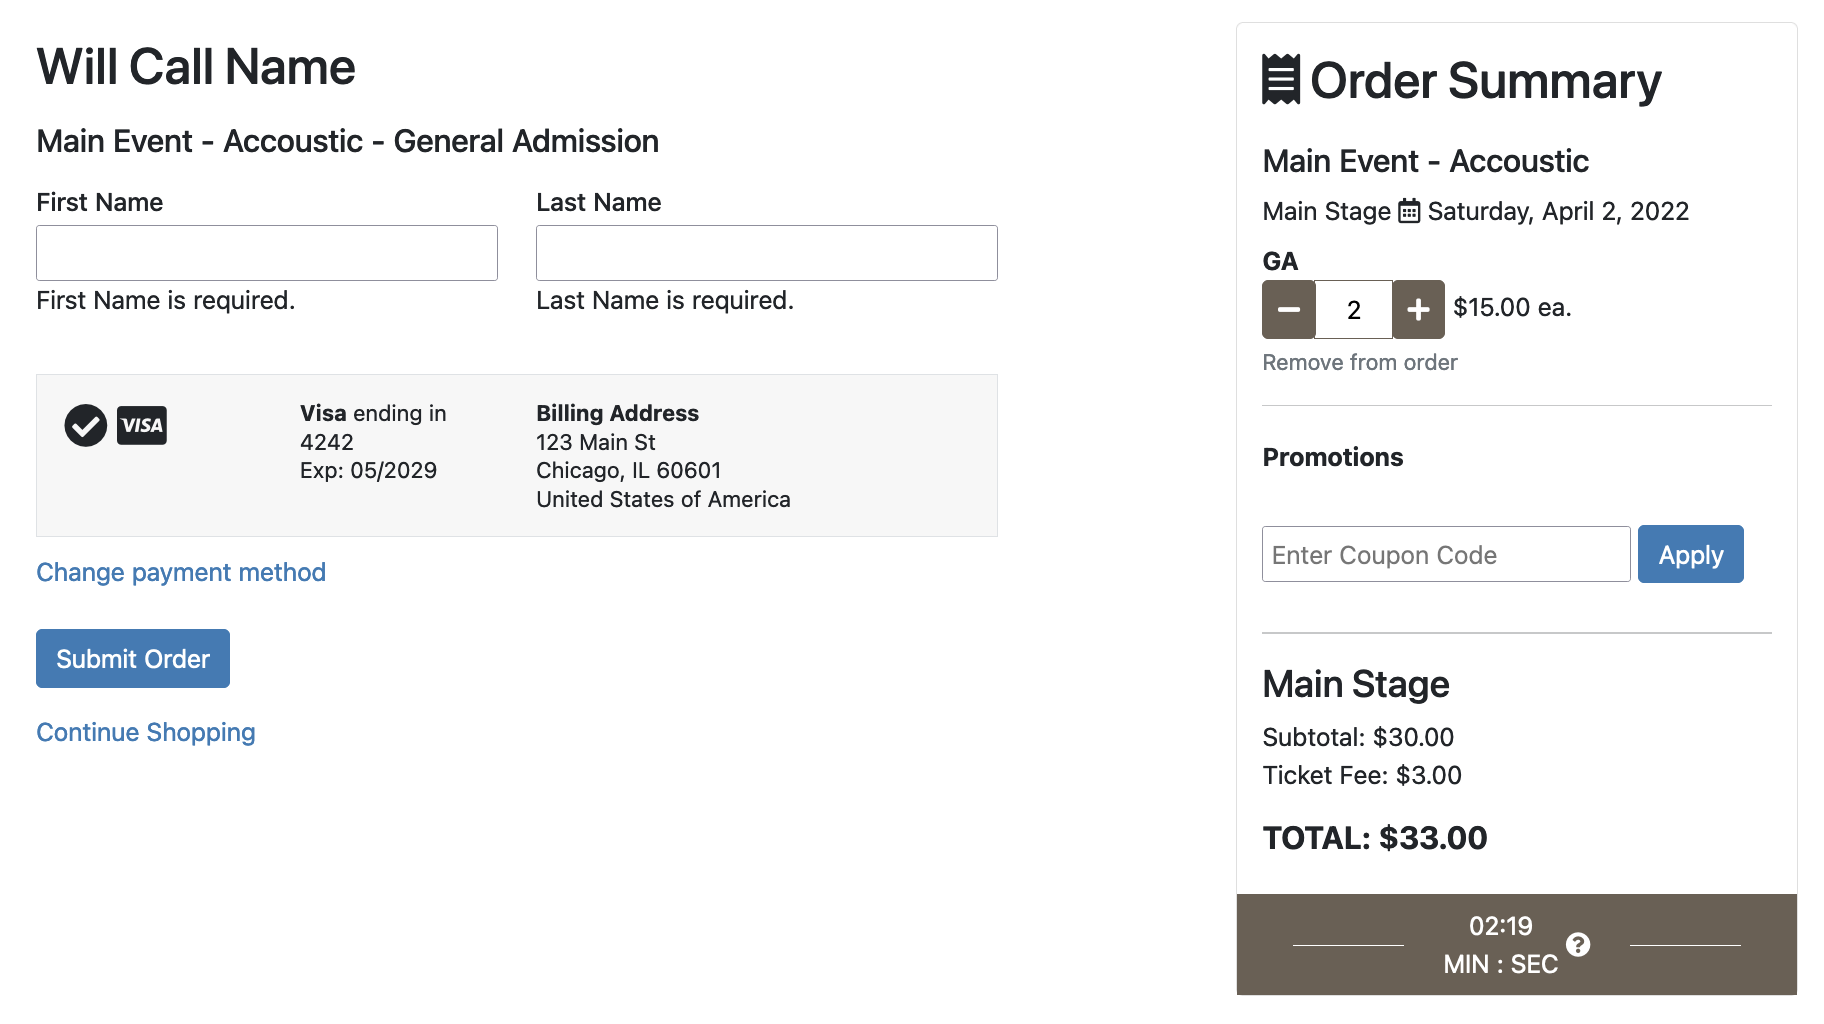Focus the First Name input field
Image resolution: width=1824 pixels, height=1024 pixels.
point(267,253)
